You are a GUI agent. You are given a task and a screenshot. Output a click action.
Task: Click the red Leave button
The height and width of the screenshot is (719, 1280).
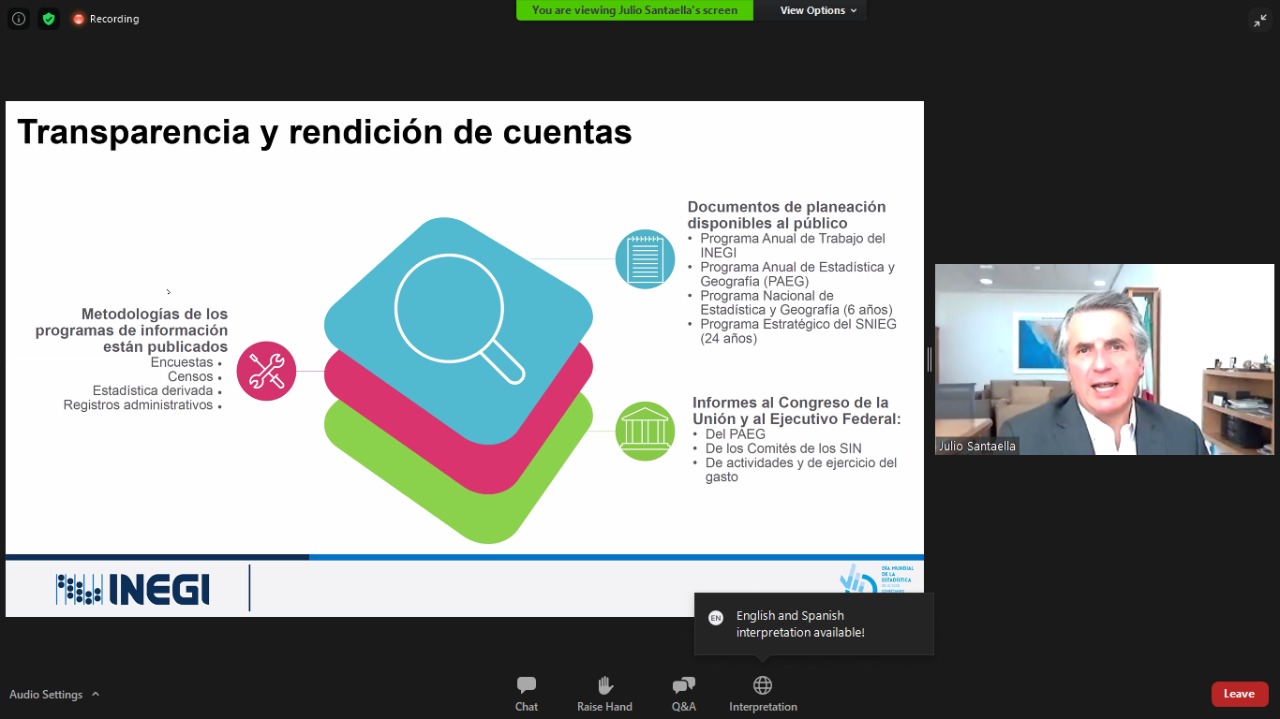[x=1239, y=694]
